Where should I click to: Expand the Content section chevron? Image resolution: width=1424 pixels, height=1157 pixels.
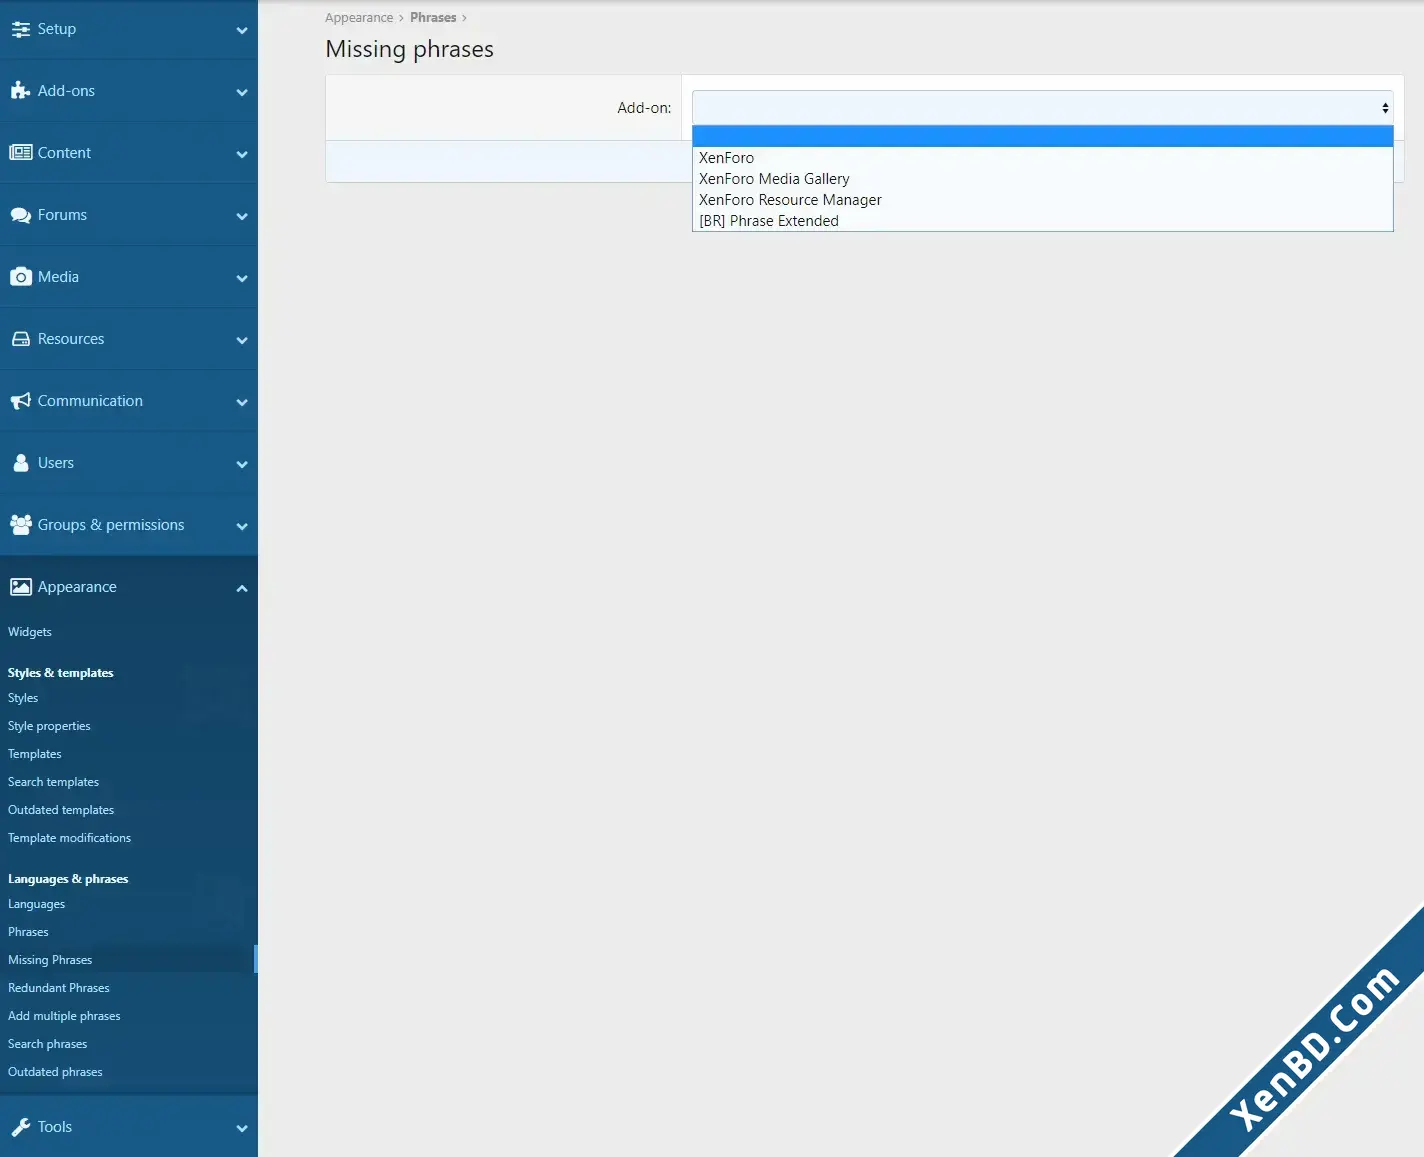[241, 154]
